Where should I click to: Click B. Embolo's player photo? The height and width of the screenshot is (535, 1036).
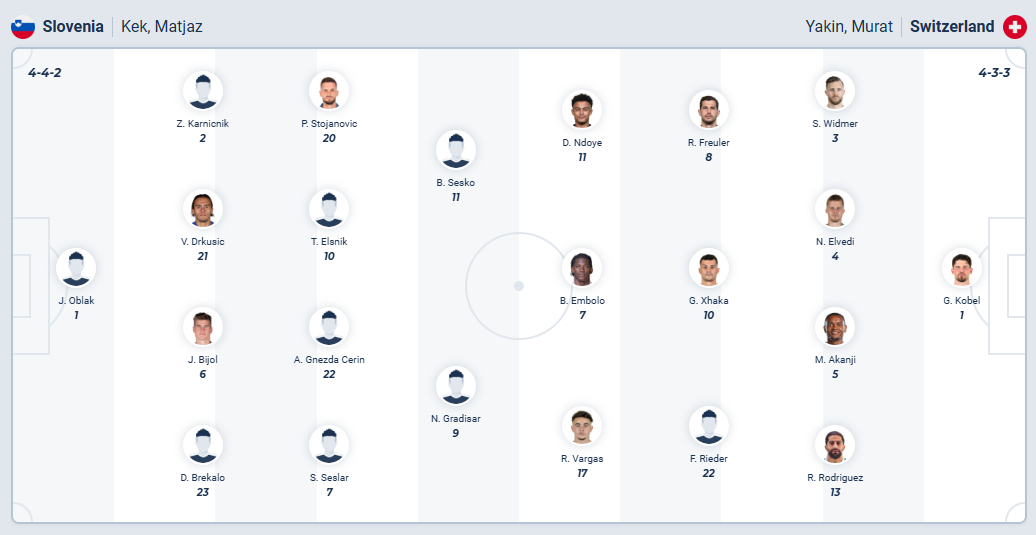click(x=582, y=268)
